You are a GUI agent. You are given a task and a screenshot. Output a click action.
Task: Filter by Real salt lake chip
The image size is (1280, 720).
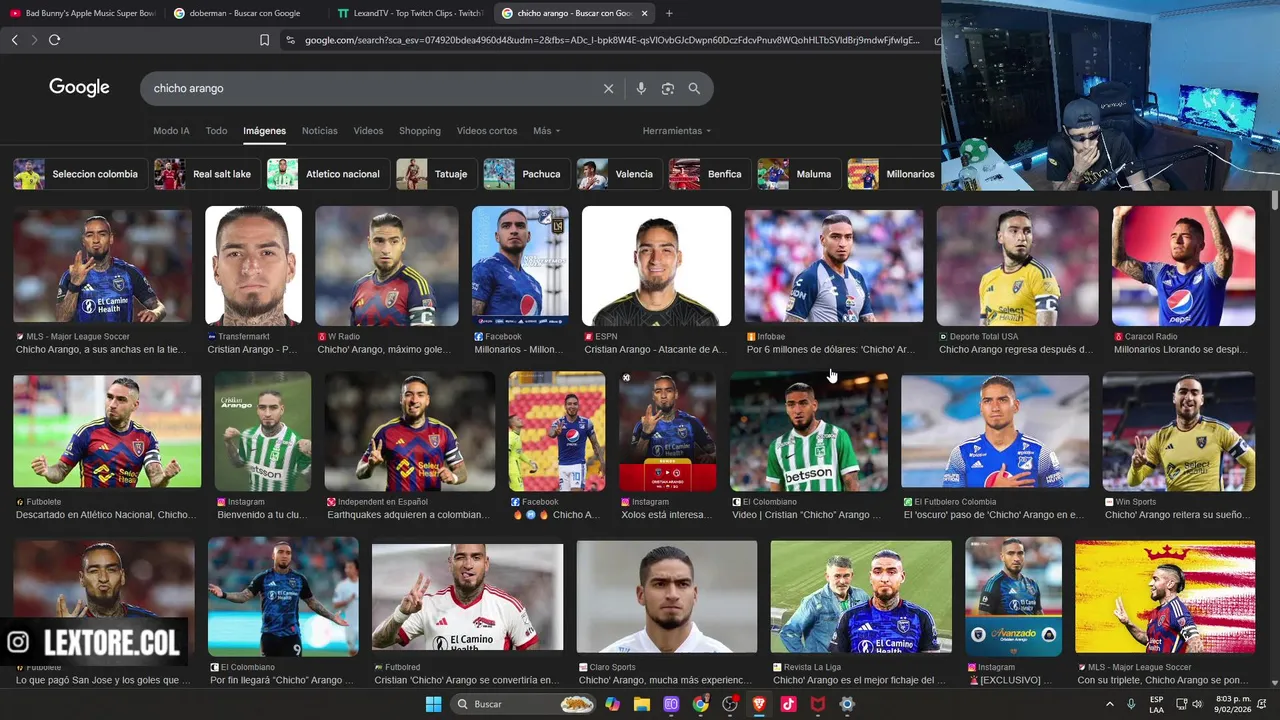click(x=206, y=174)
